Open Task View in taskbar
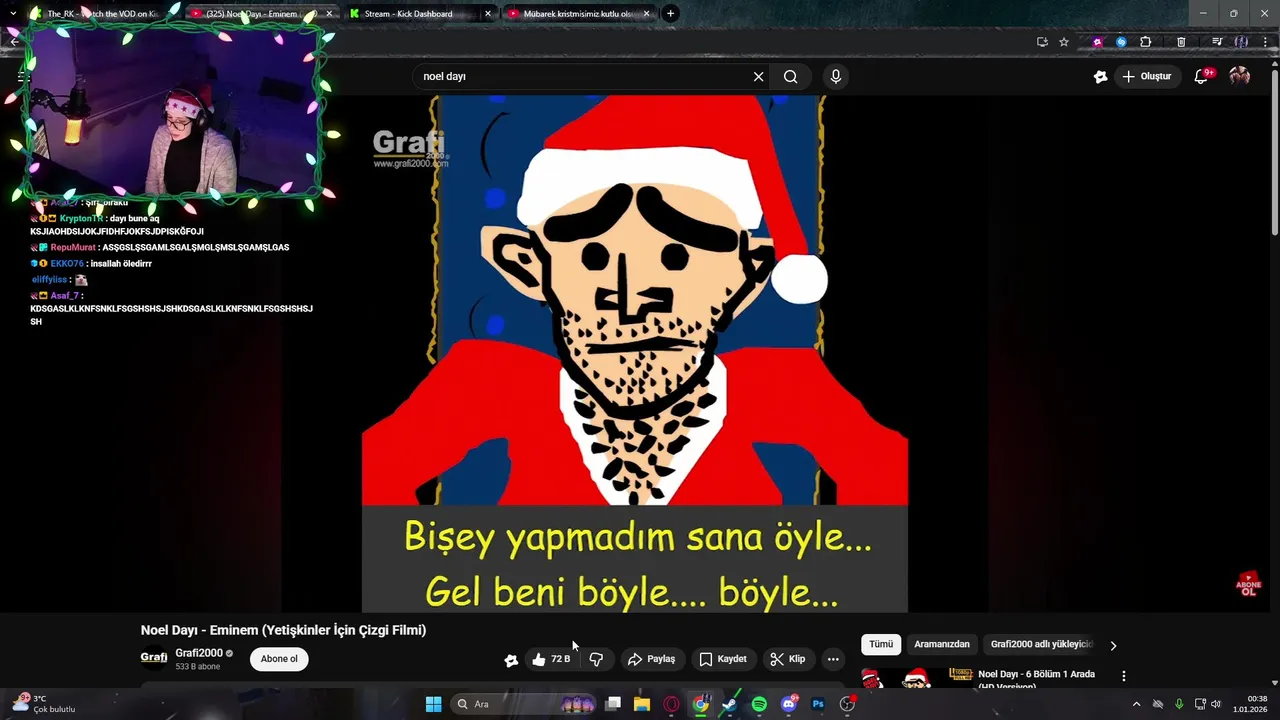The height and width of the screenshot is (720, 1280). 613,704
